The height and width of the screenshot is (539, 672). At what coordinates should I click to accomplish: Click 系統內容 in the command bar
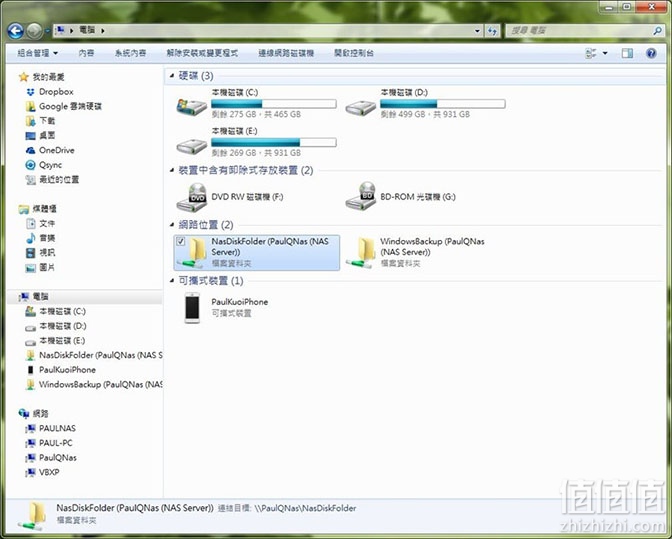[x=130, y=53]
